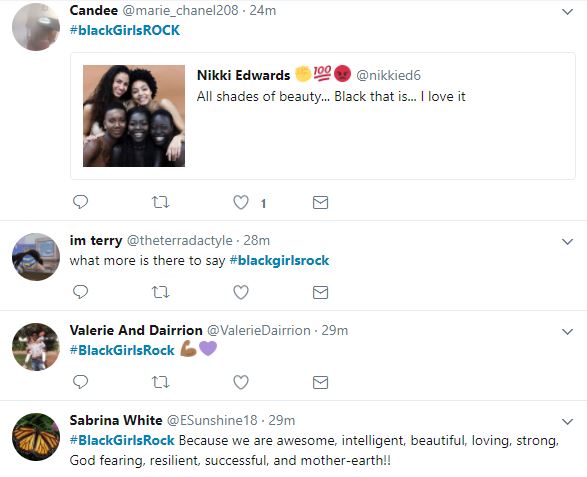Retweet Valerie And Dairrion's tweet

(161, 382)
